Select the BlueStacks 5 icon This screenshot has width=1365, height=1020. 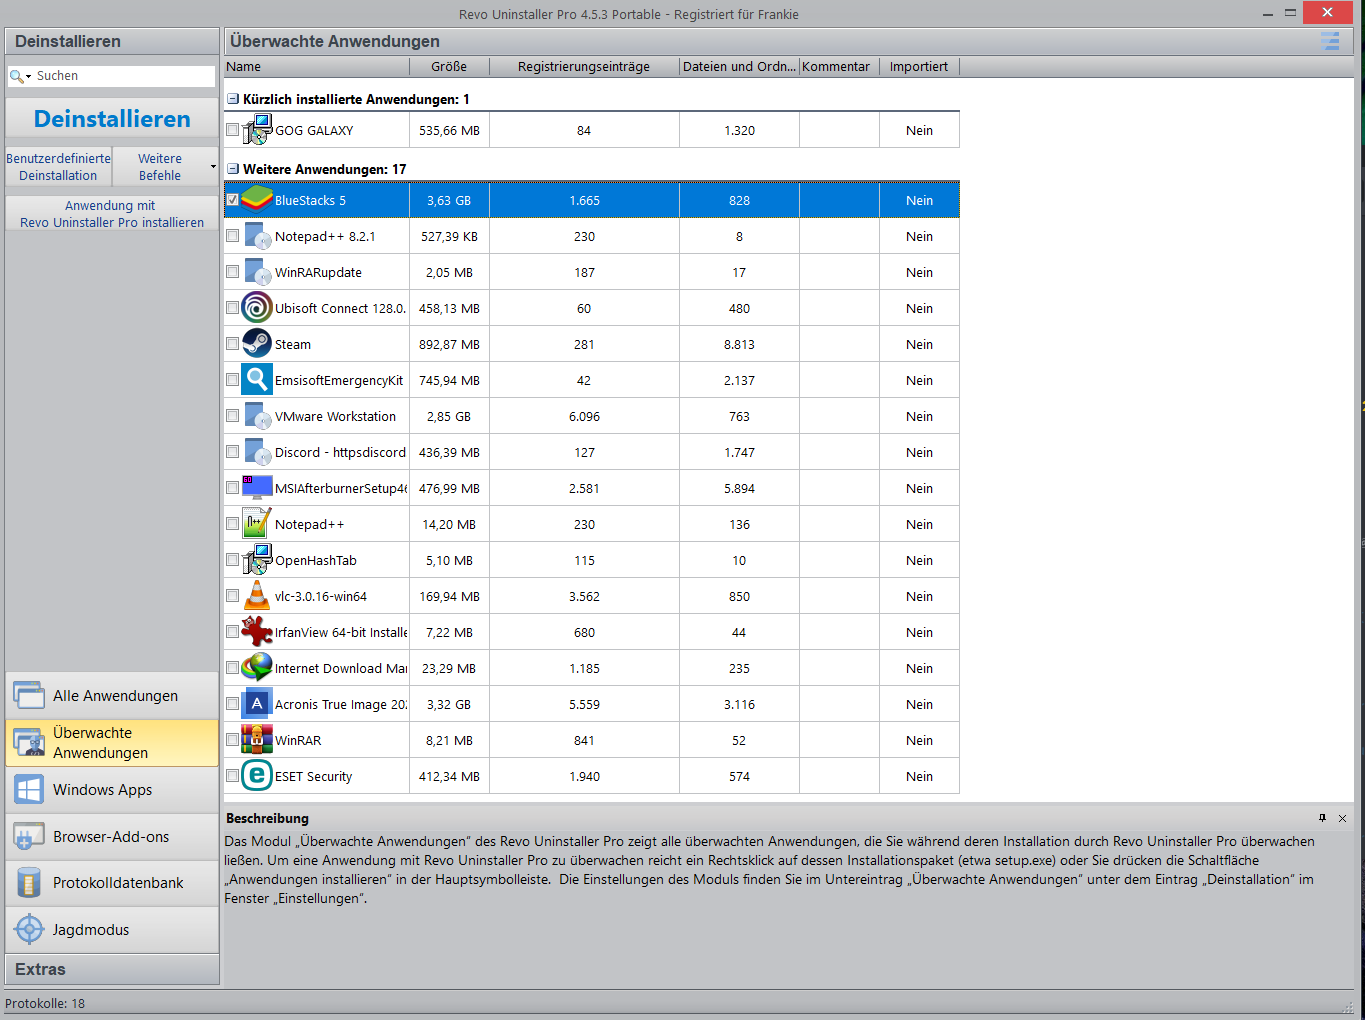tap(257, 199)
